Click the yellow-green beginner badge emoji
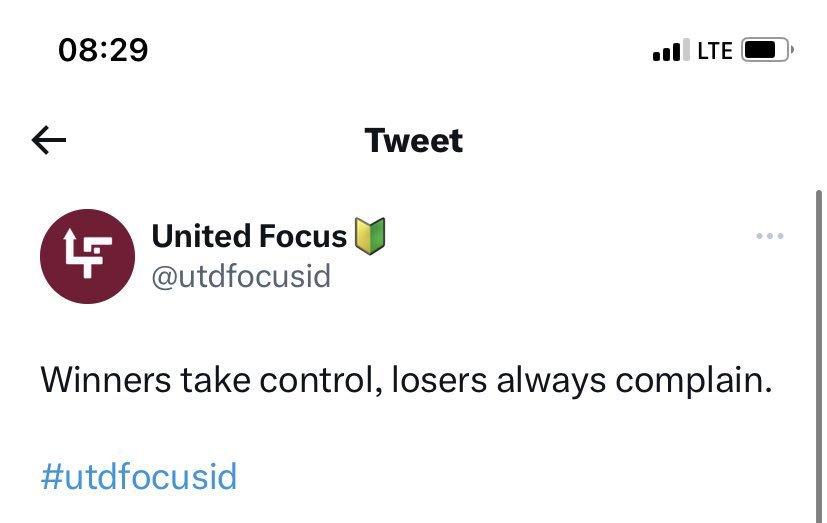The width and height of the screenshot is (827, 523). click(370, 236)
